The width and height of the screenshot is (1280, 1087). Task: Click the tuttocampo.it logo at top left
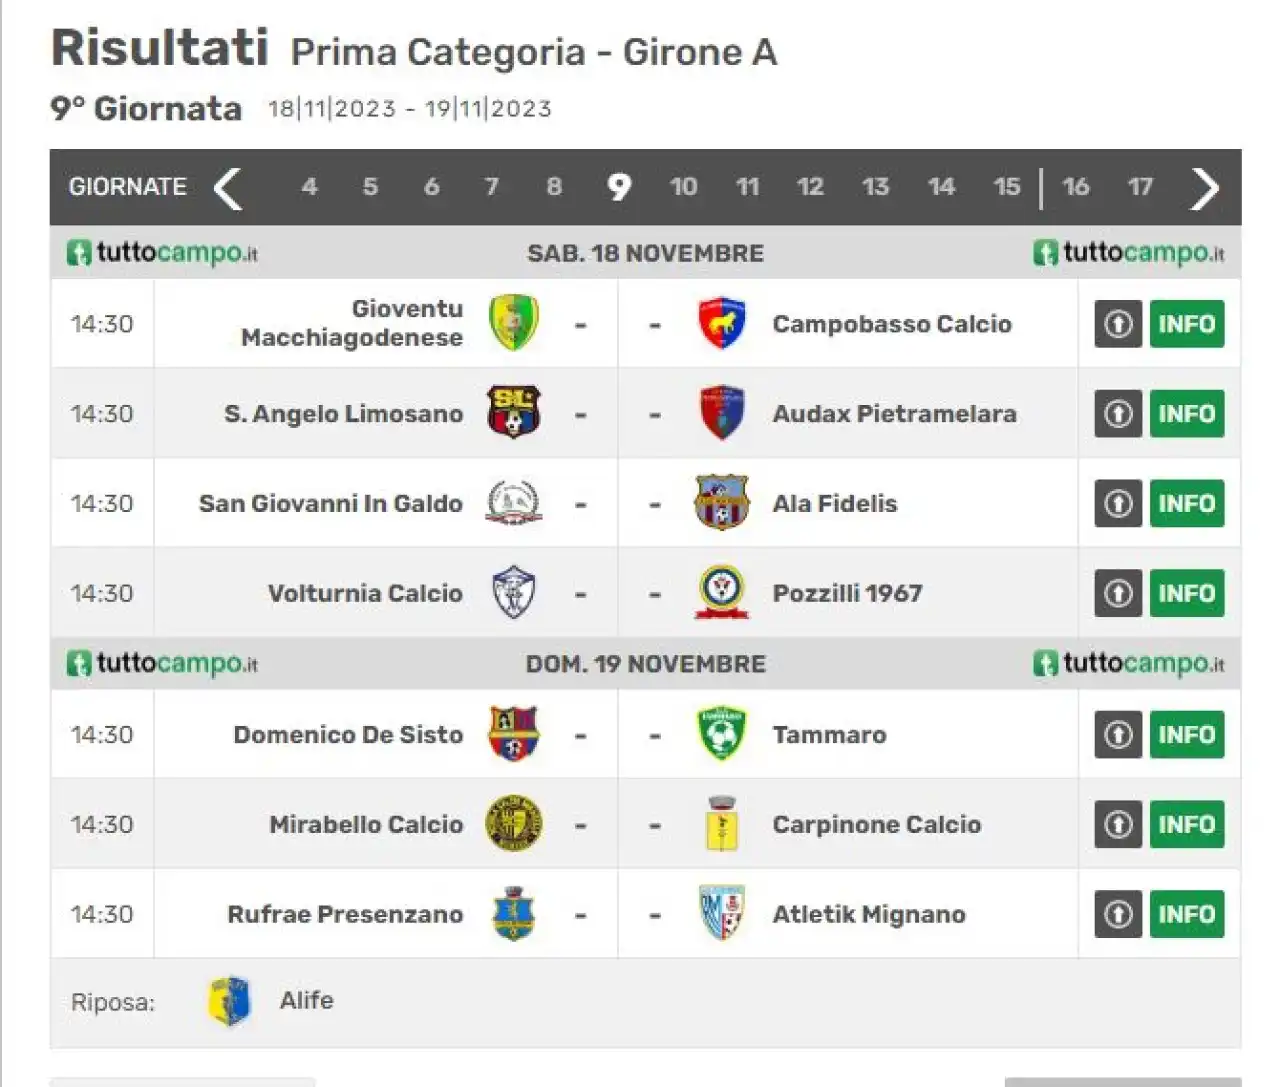click(x=162, y=253)
